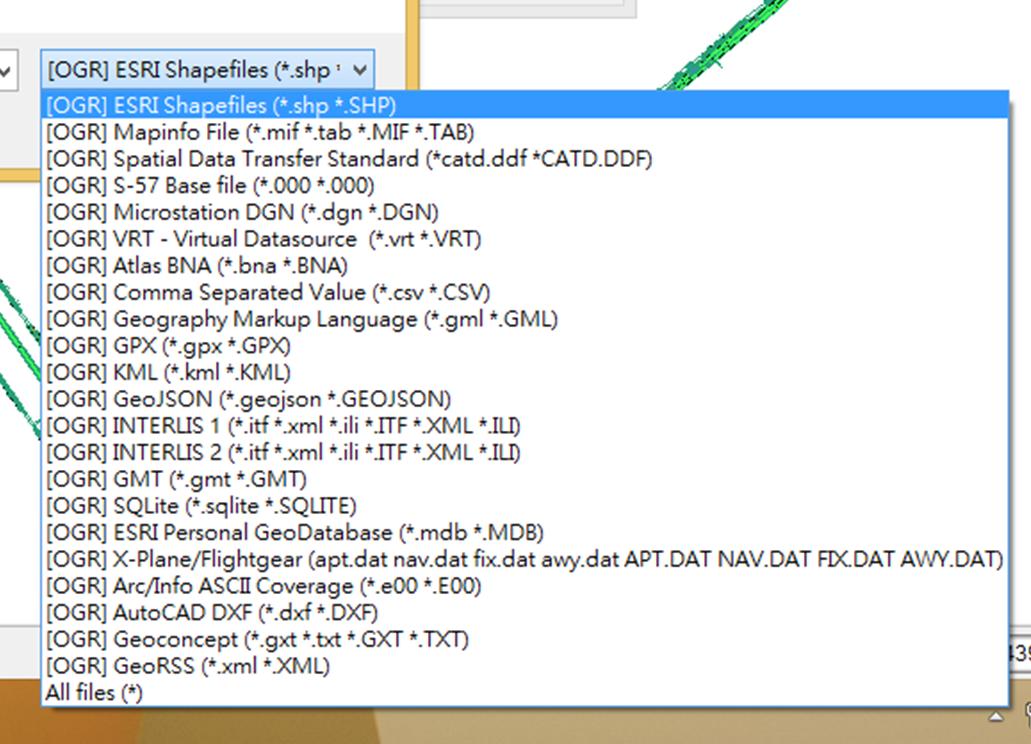Pick S-57 Base file format
This screenshot has height=744, width=1031.
point(525,185)
